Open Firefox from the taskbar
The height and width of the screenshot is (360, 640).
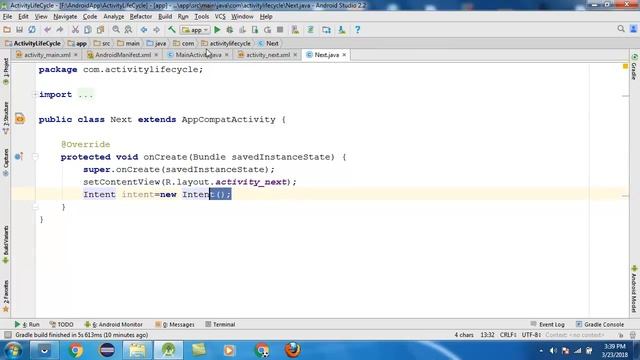pyautogui.click(x=292, y=350)
